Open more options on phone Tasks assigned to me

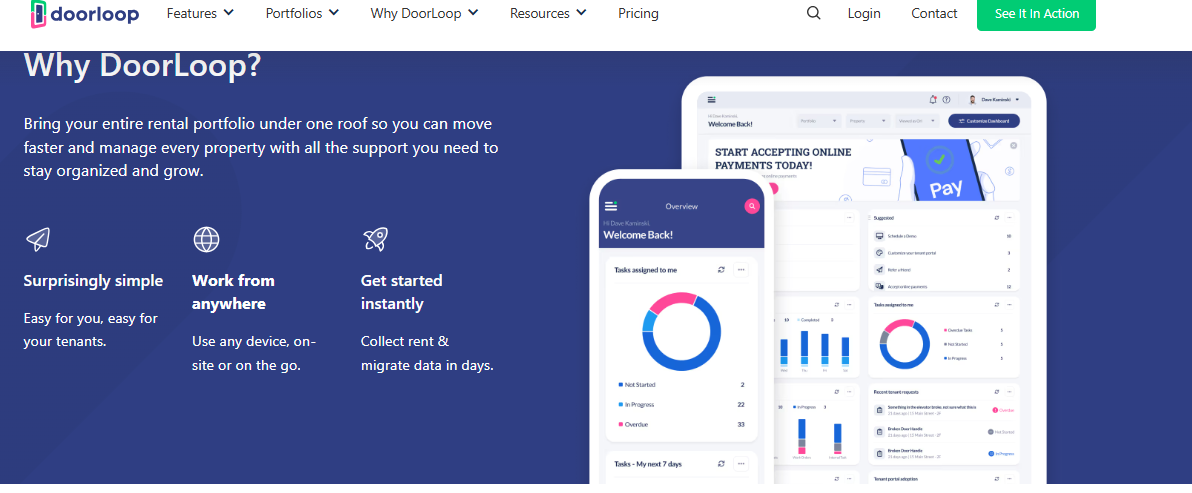click(741, 270)
